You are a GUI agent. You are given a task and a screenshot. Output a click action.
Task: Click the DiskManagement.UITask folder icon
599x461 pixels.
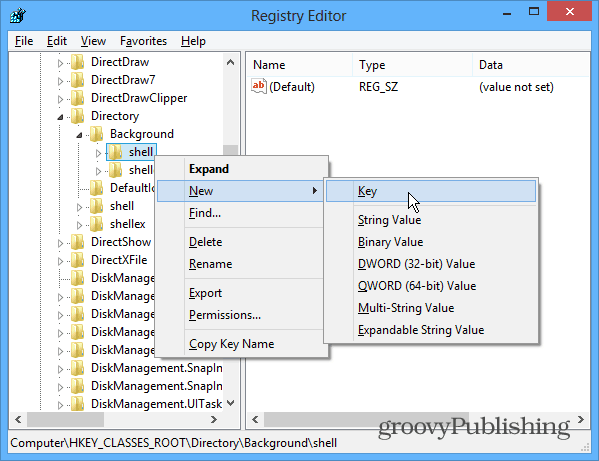78,404
